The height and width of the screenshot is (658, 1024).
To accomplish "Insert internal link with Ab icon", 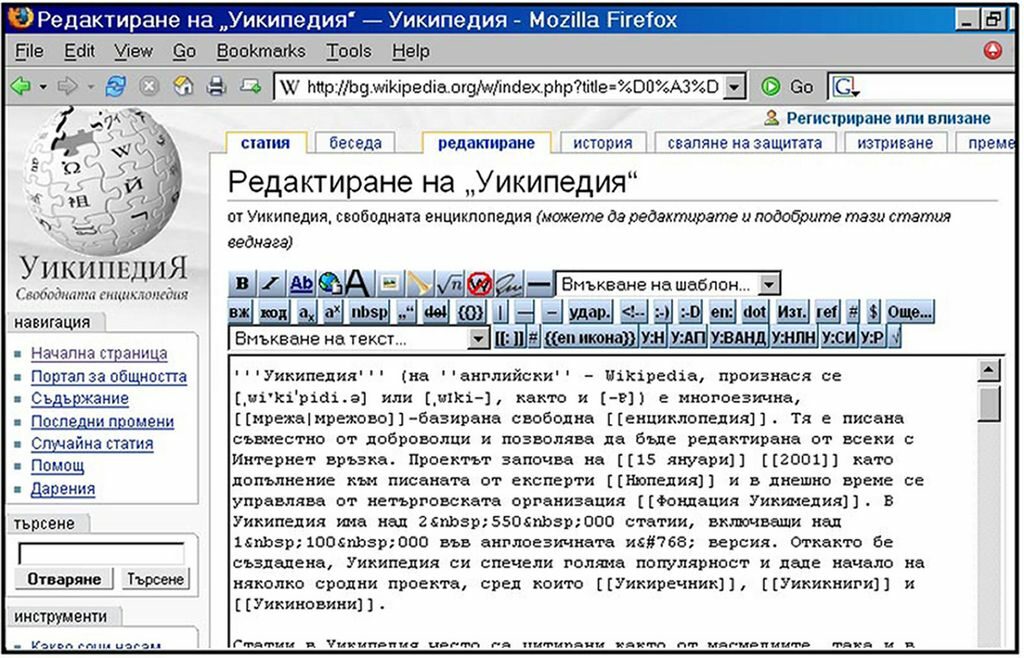I will point(301,283).
